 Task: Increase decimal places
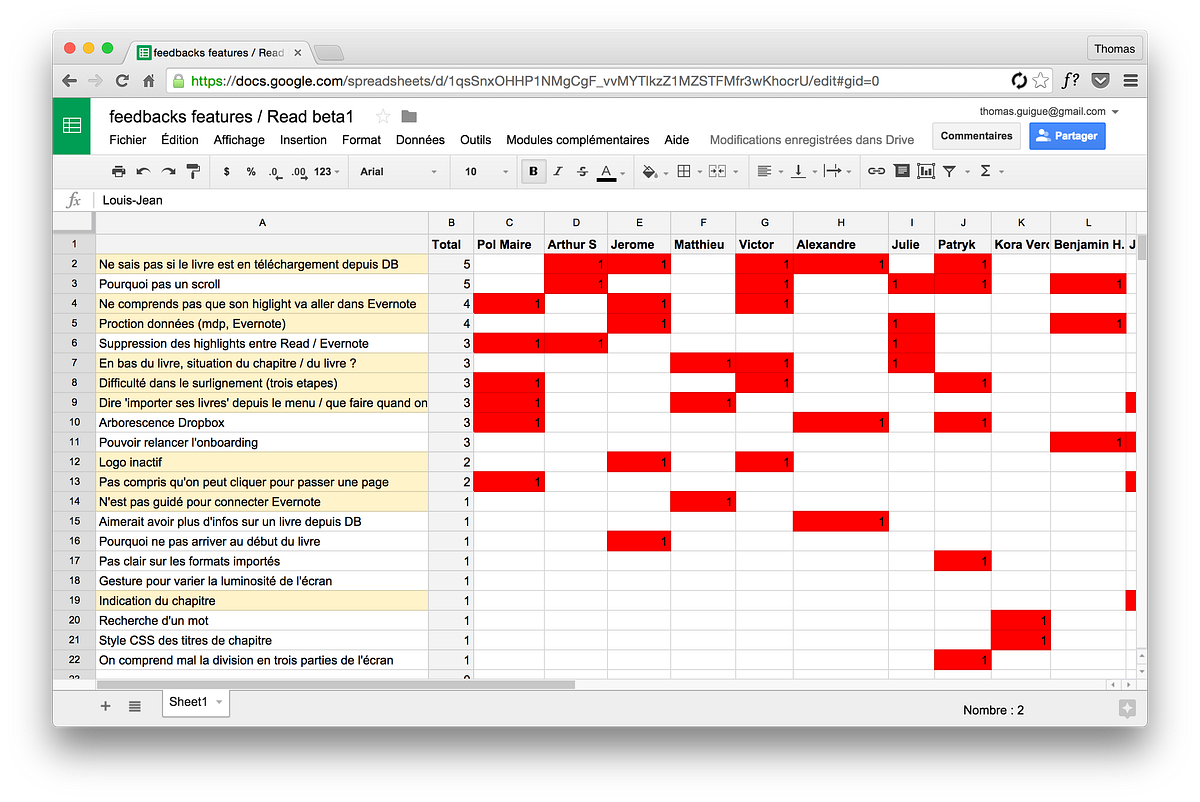[299, 172]
